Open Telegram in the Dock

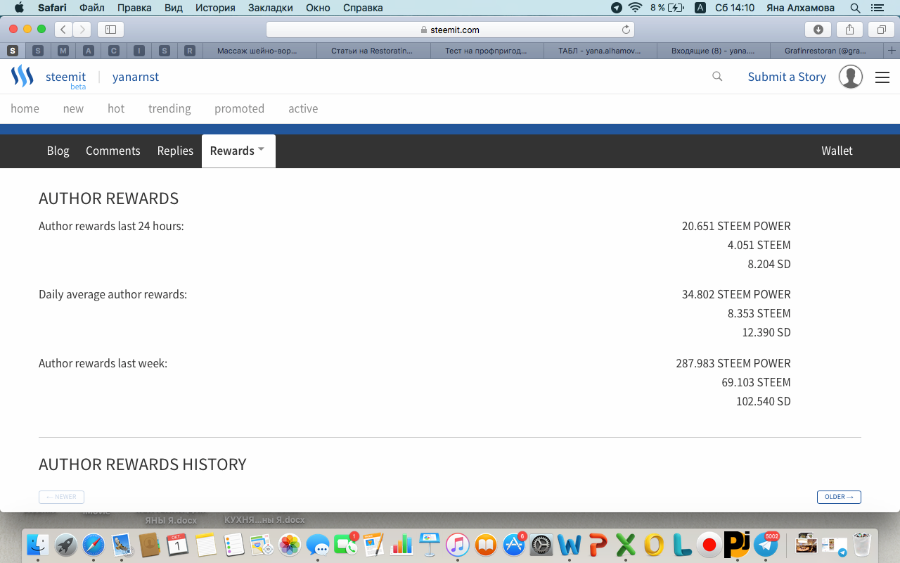765,544
